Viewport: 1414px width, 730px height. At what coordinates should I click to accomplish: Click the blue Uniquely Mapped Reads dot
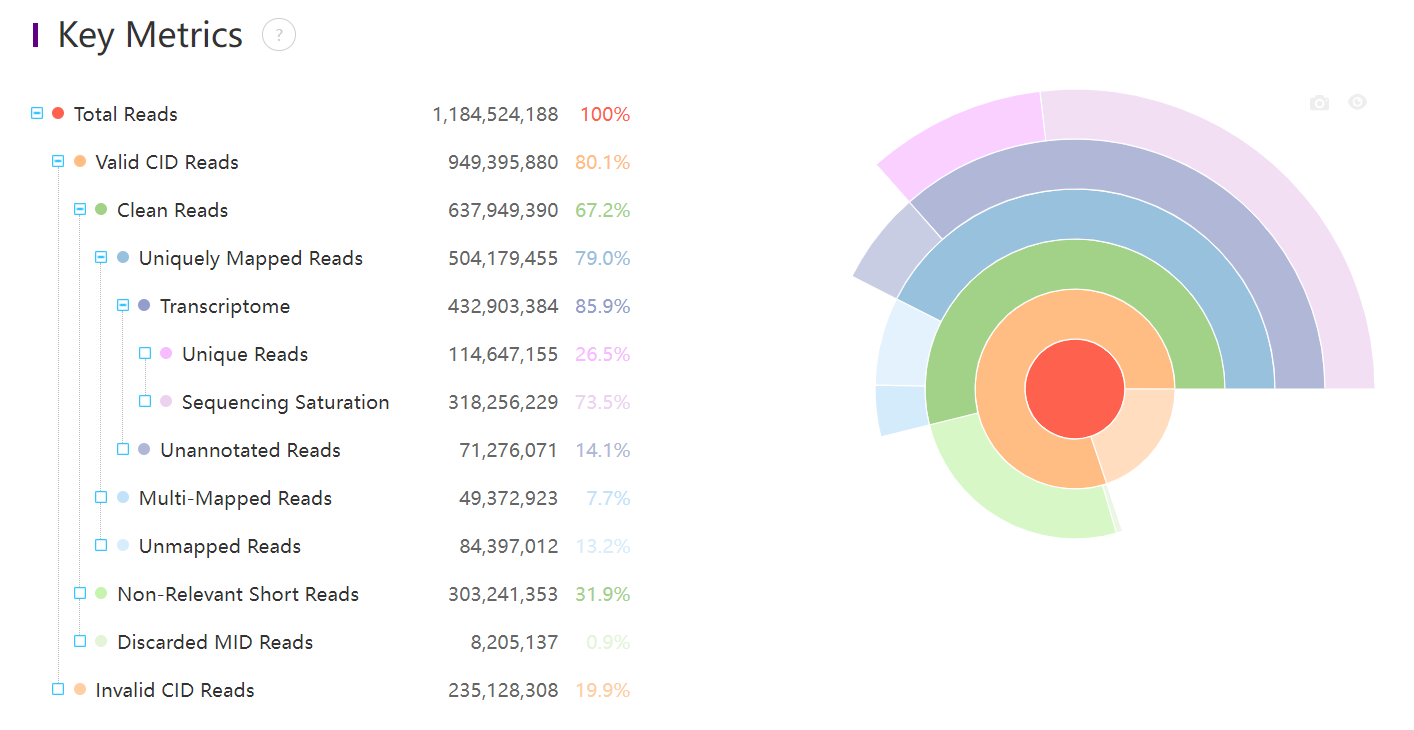click(x=123, y=257)
